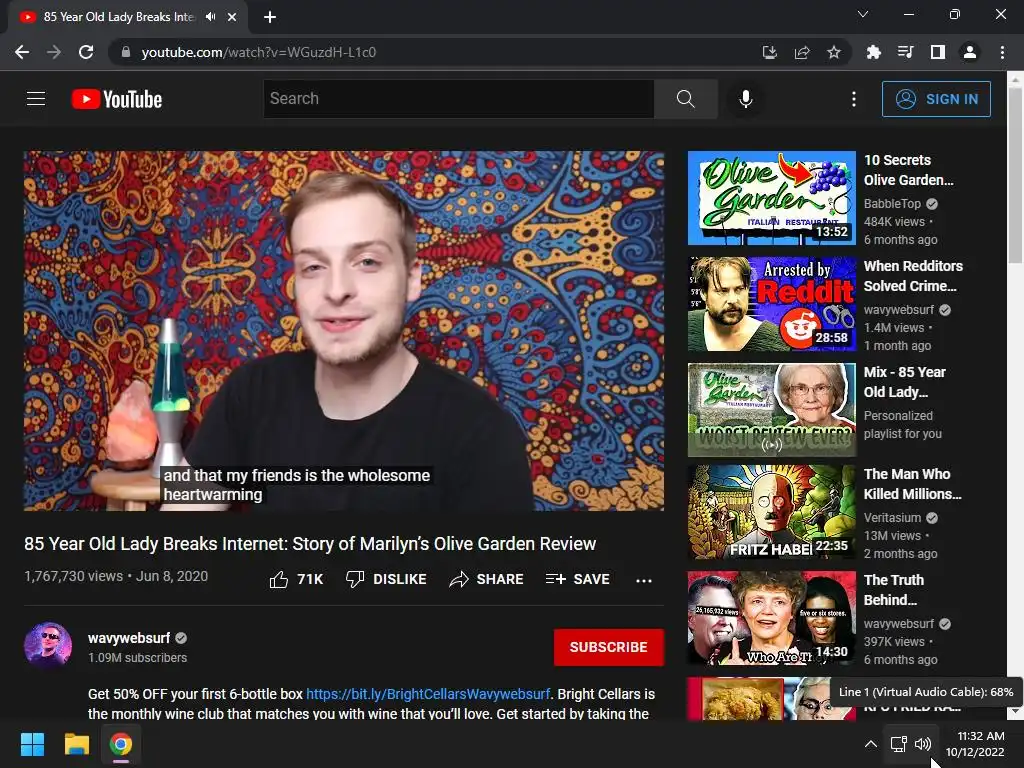View site information lock icon

pyautogui.click(x=126, y=52)
